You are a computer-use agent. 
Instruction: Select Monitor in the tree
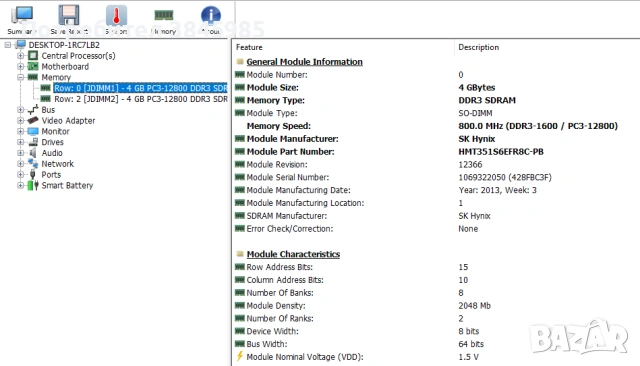[x=56, y=131]
